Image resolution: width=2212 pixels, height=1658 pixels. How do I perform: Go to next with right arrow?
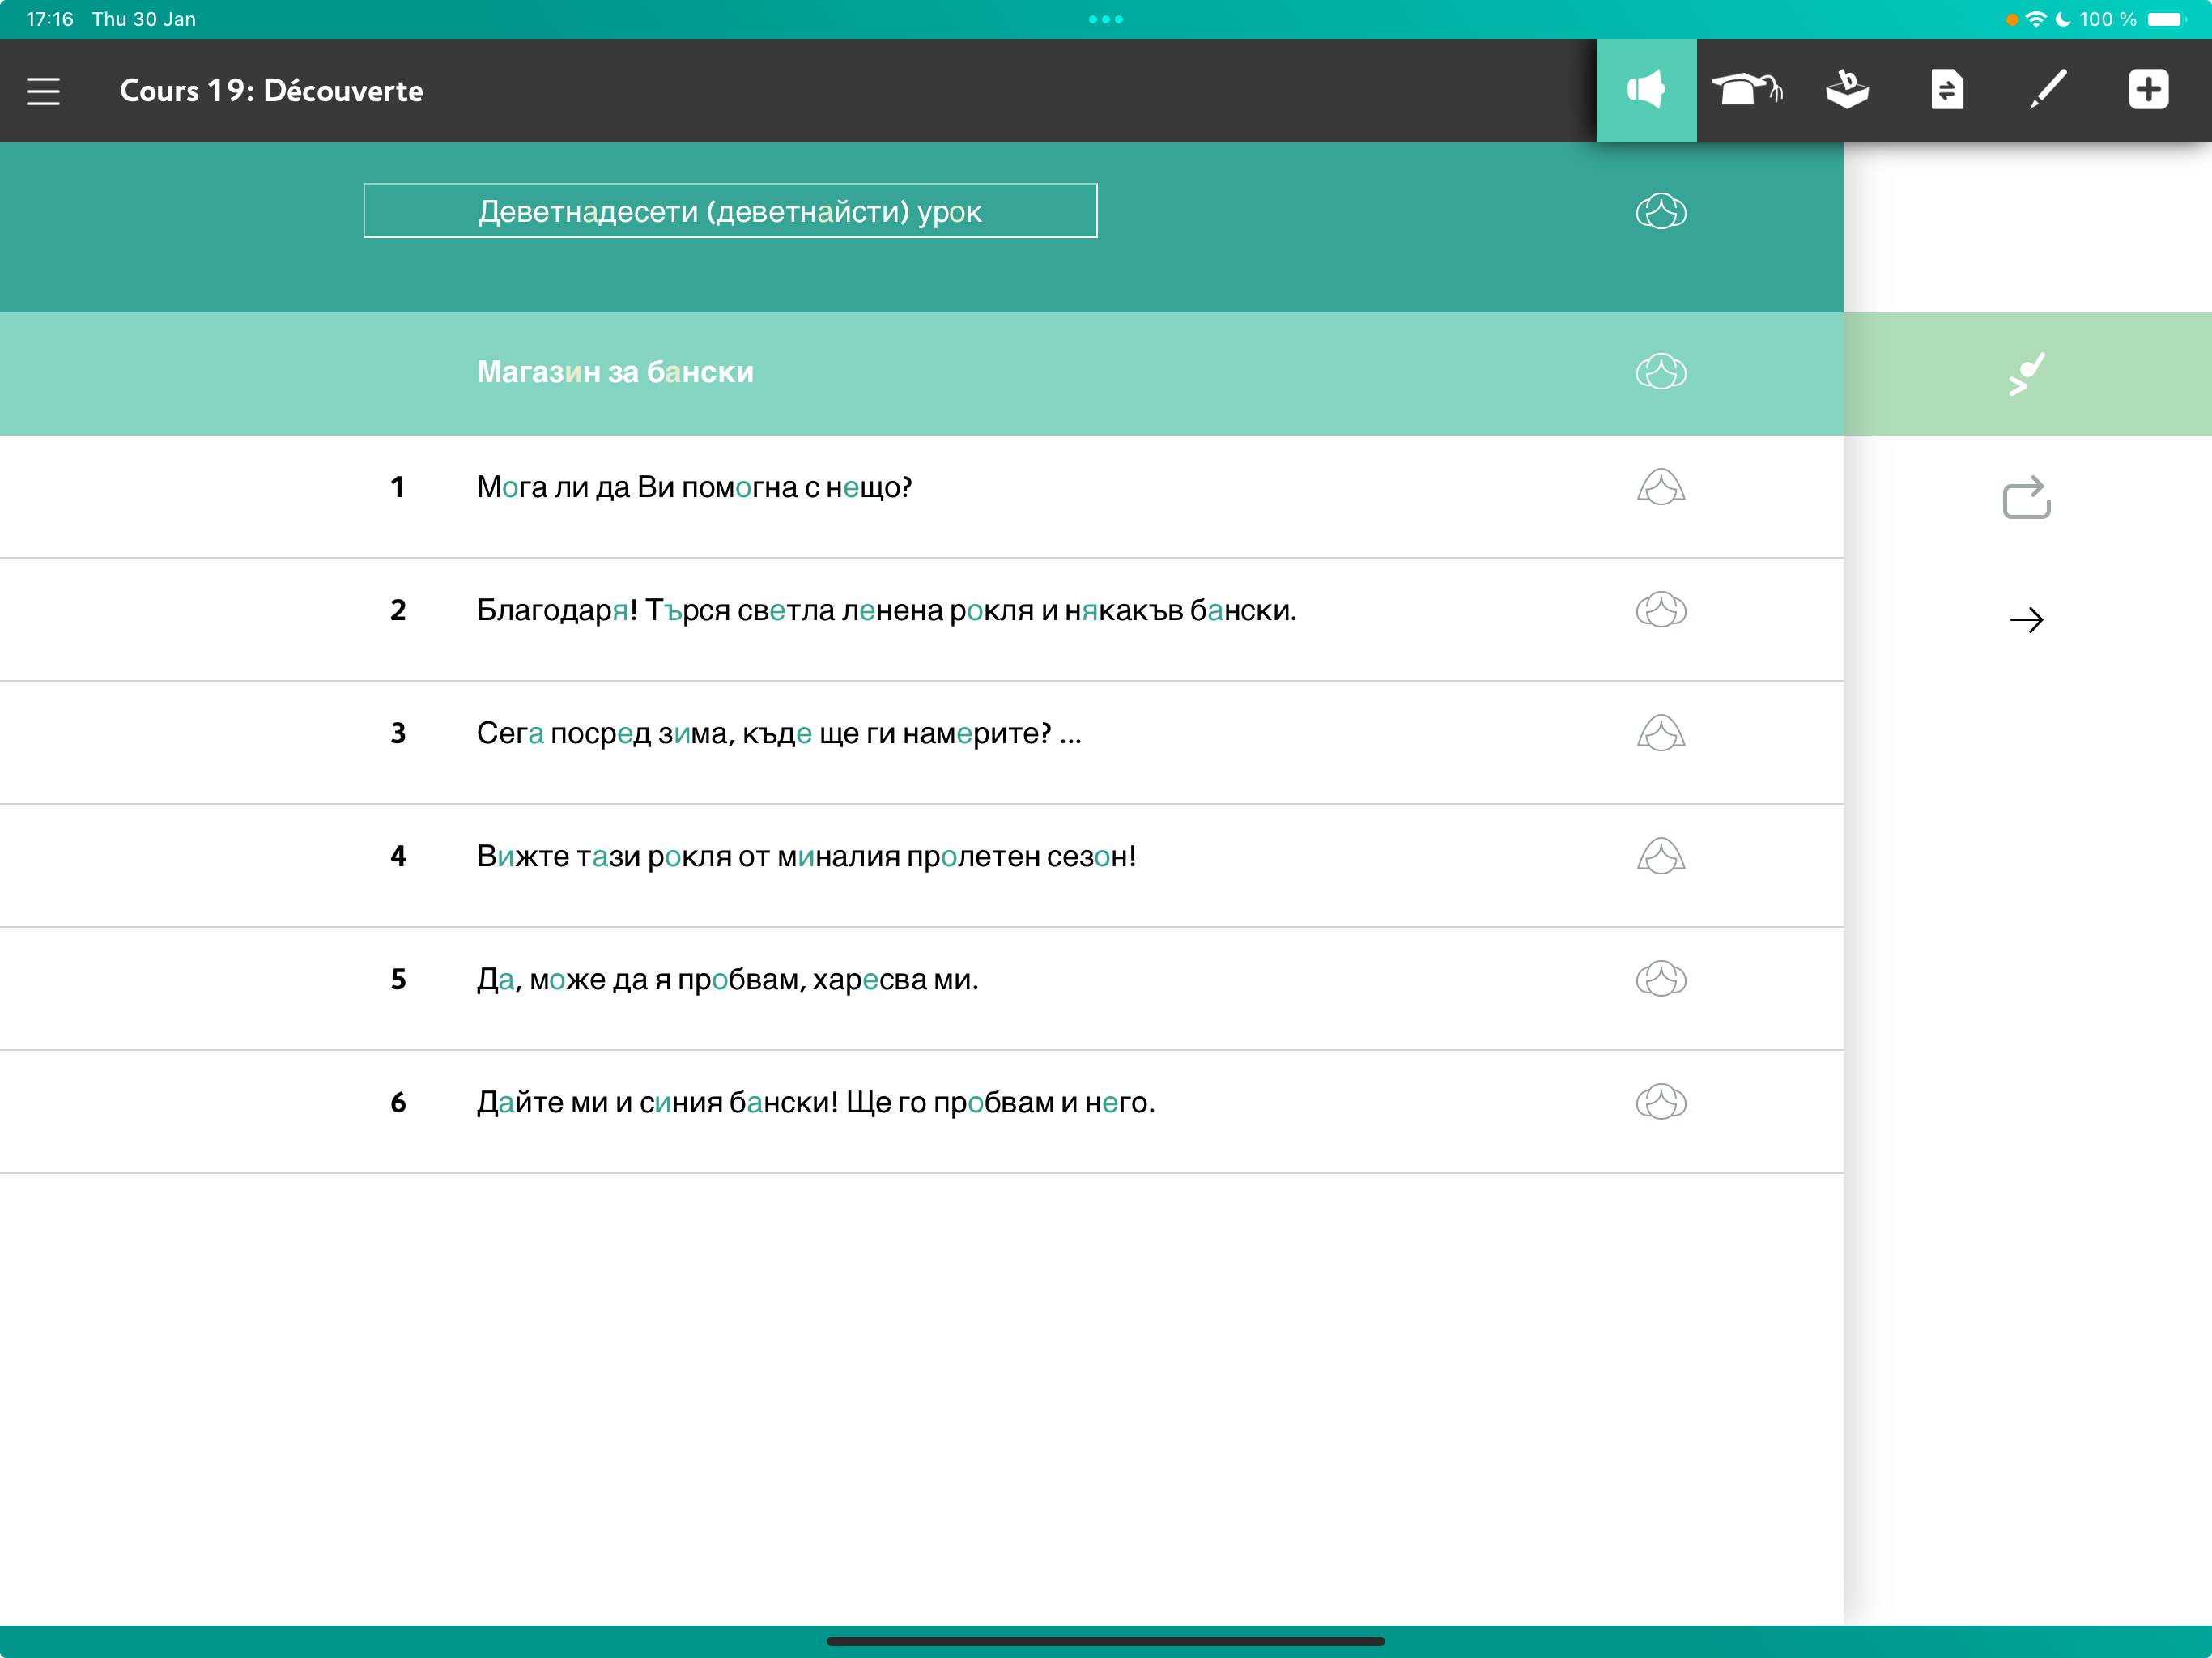[x=2027, y=620]
